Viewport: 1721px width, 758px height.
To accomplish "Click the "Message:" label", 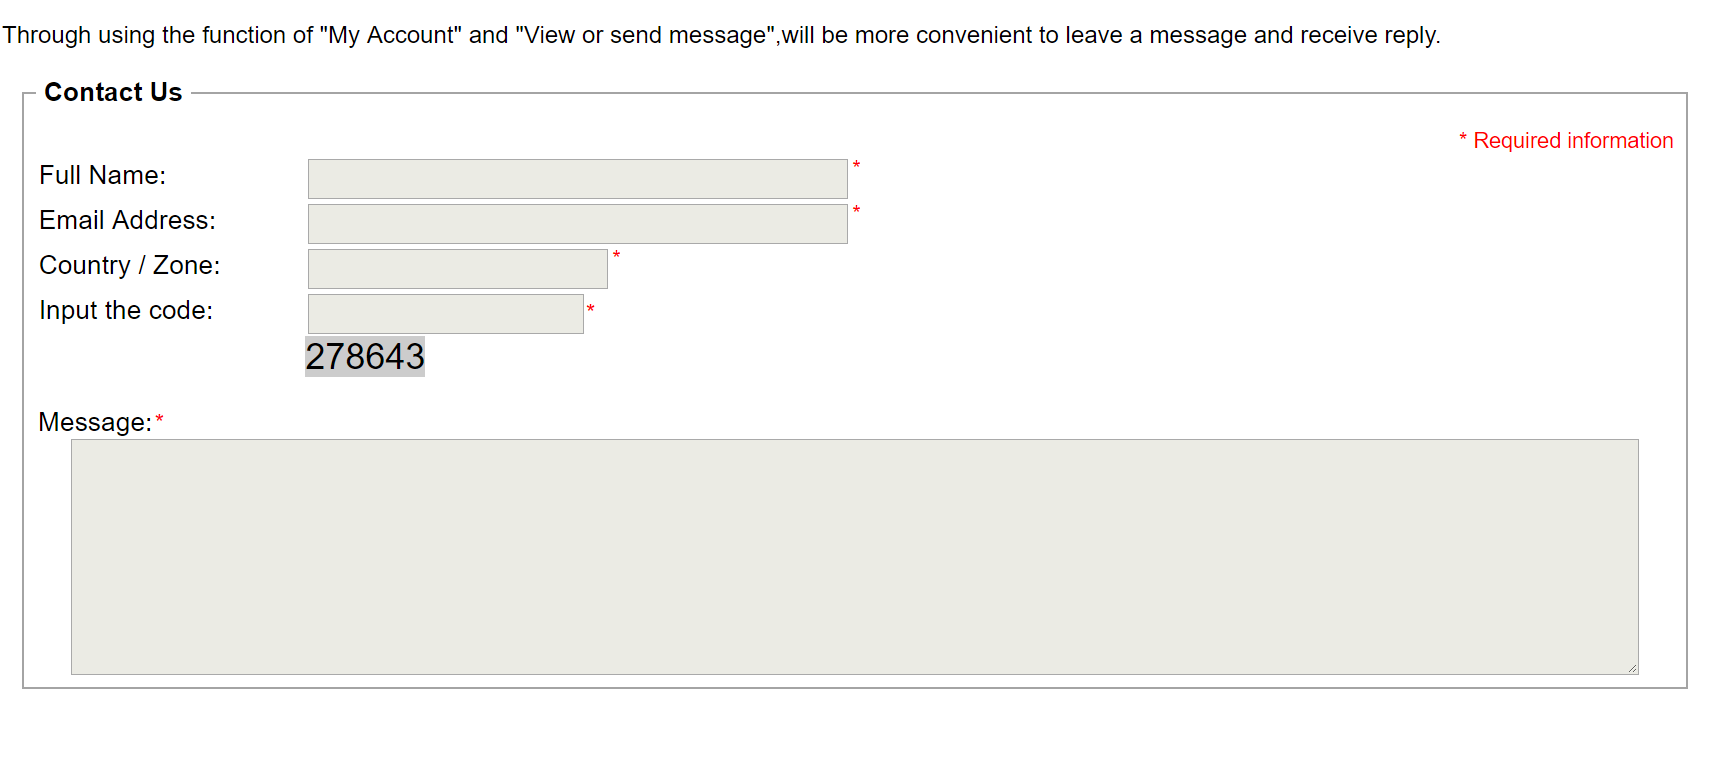I will click(95, 423).
